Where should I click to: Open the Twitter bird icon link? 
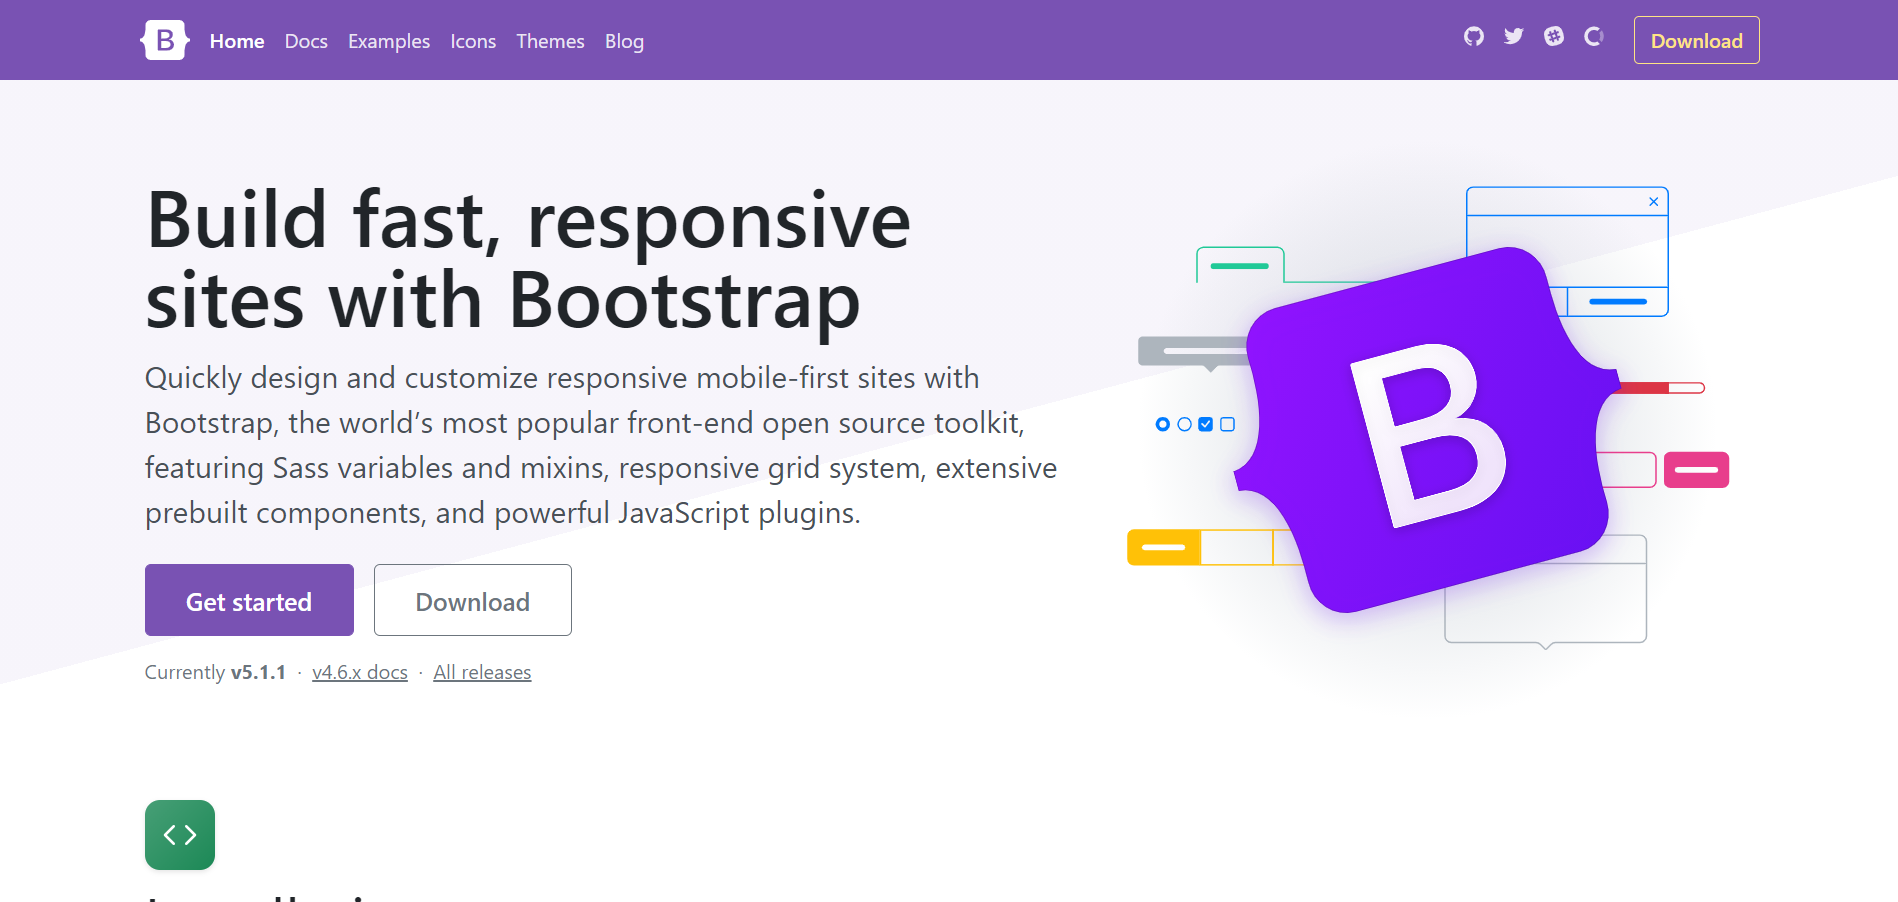[1514, 36]
